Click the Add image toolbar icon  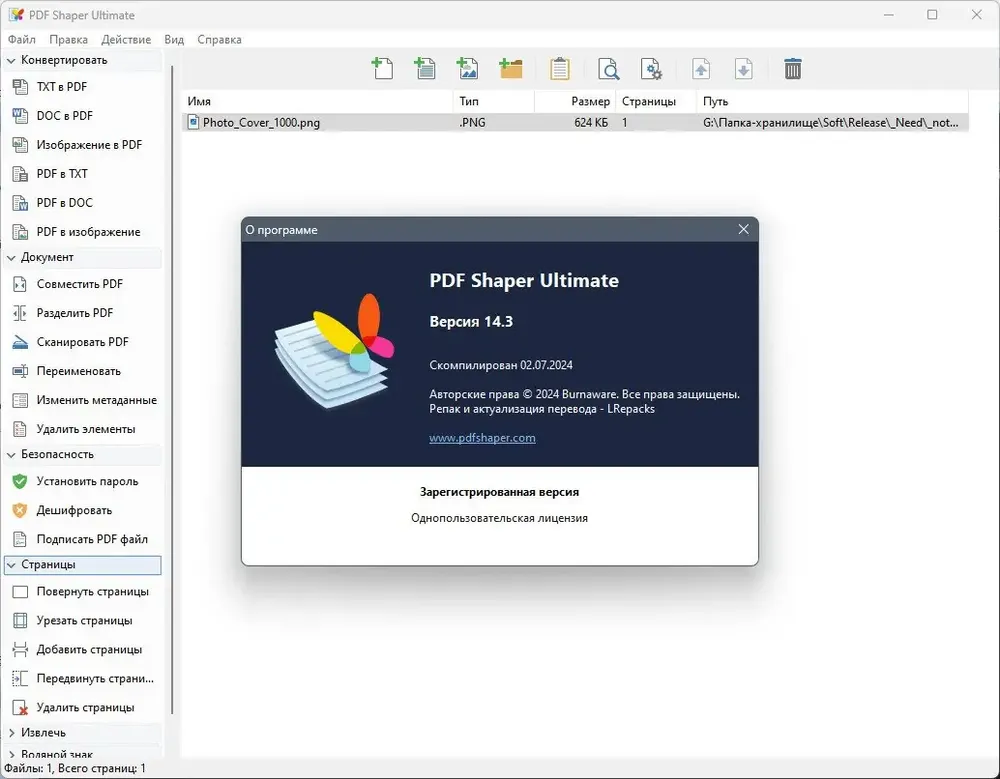tap(467, 68)
